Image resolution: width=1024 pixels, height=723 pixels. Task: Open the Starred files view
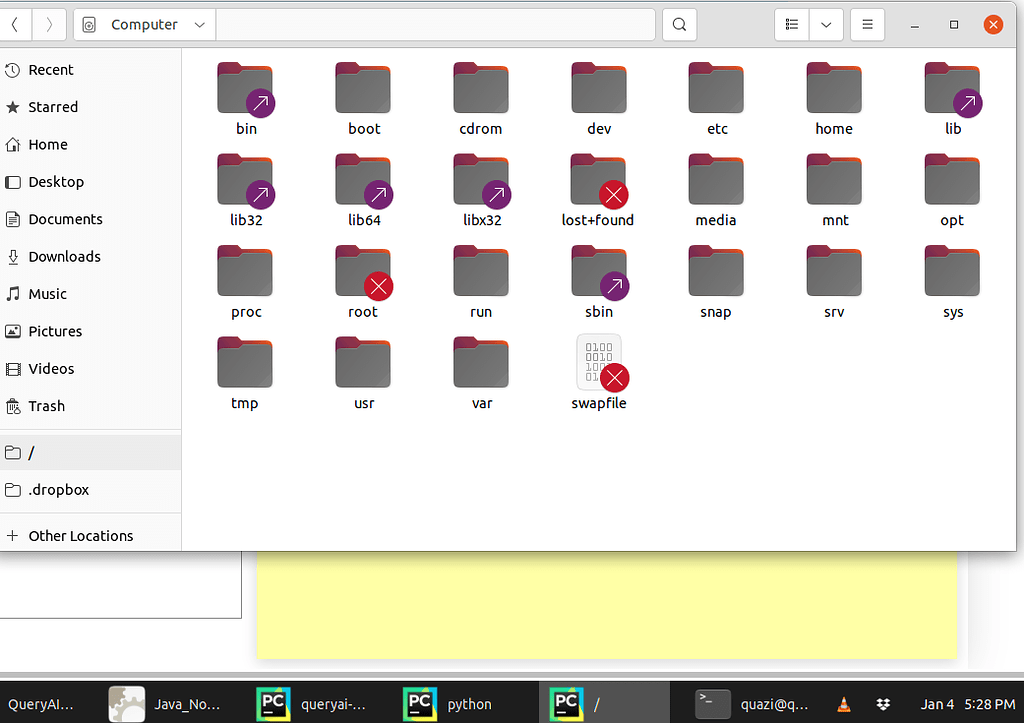click(x=51, y=106)
